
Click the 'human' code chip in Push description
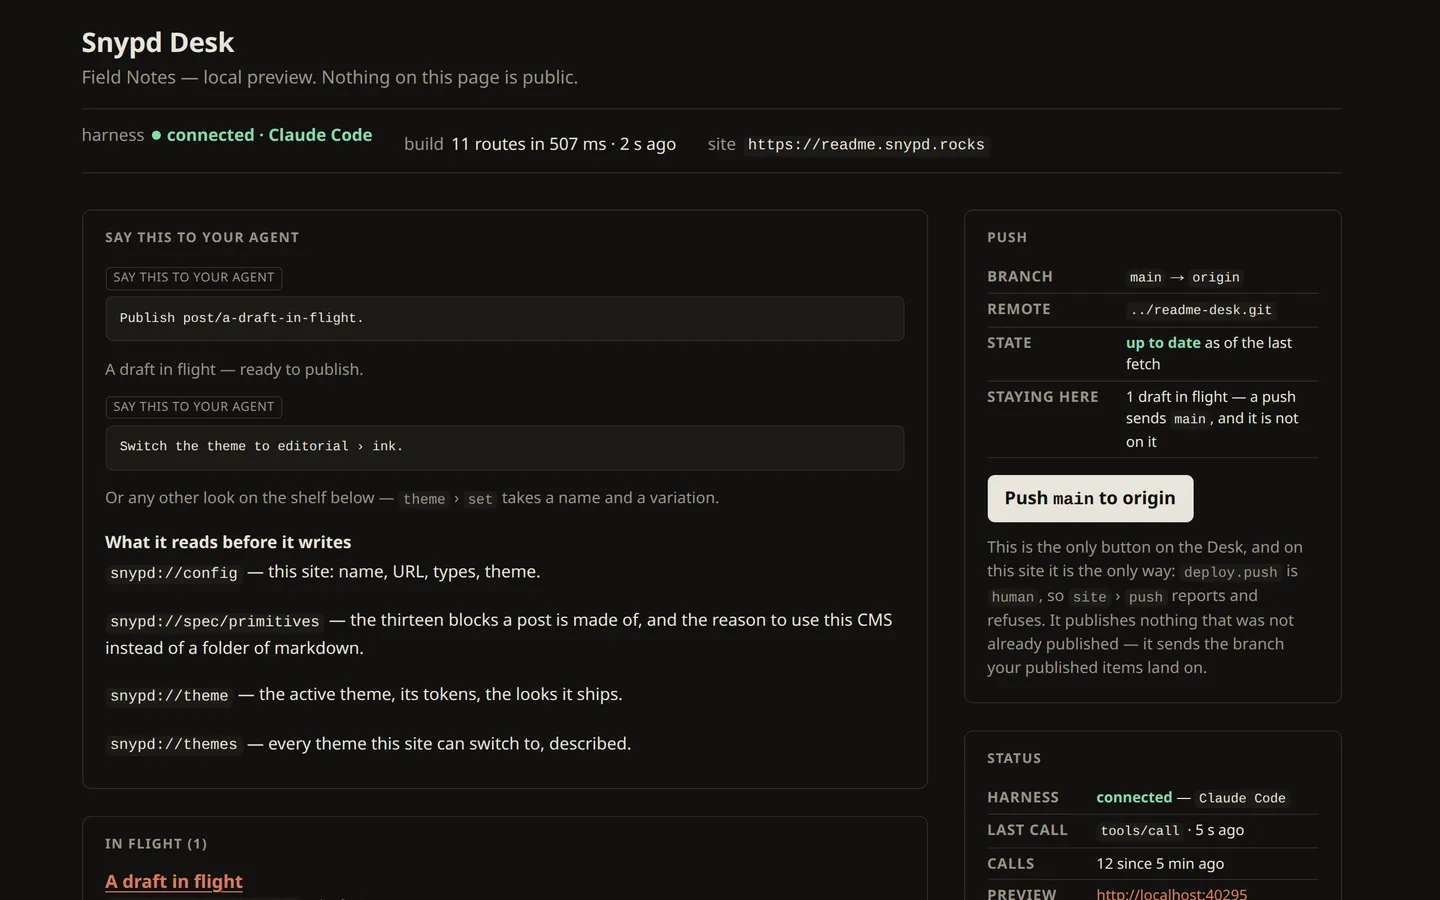(x=1013, y=597)
